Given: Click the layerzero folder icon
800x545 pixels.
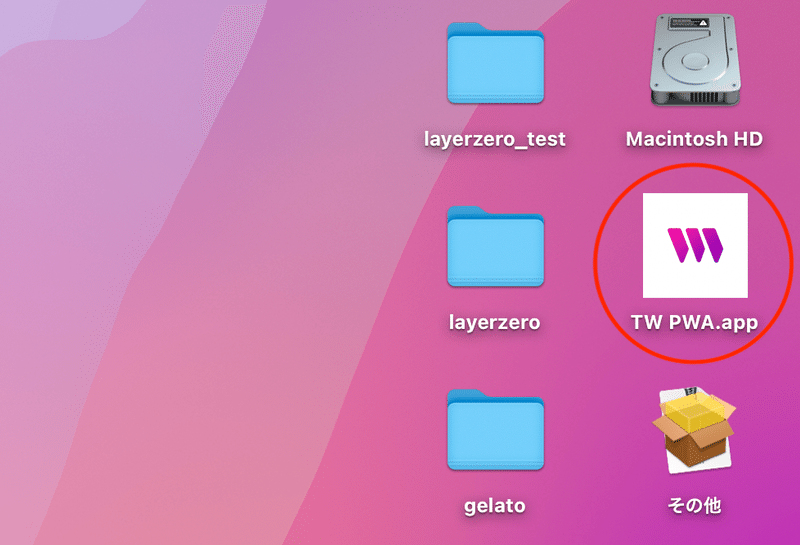Looking at the screenshot, I should tap(495, 246).
